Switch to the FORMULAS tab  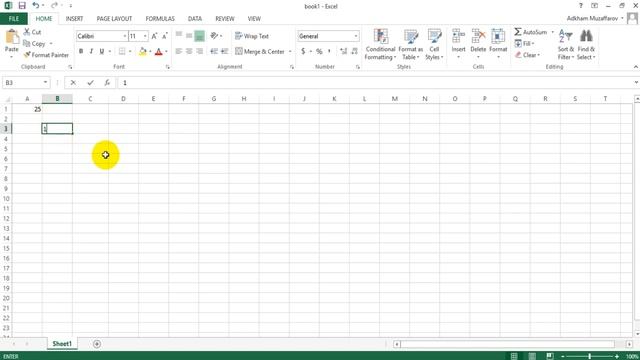click(160, 19)
